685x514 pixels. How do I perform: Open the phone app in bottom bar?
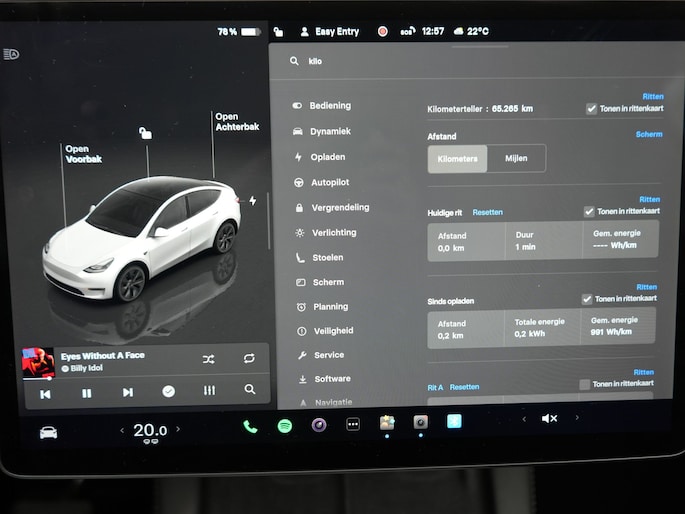[x=250, y=426]
